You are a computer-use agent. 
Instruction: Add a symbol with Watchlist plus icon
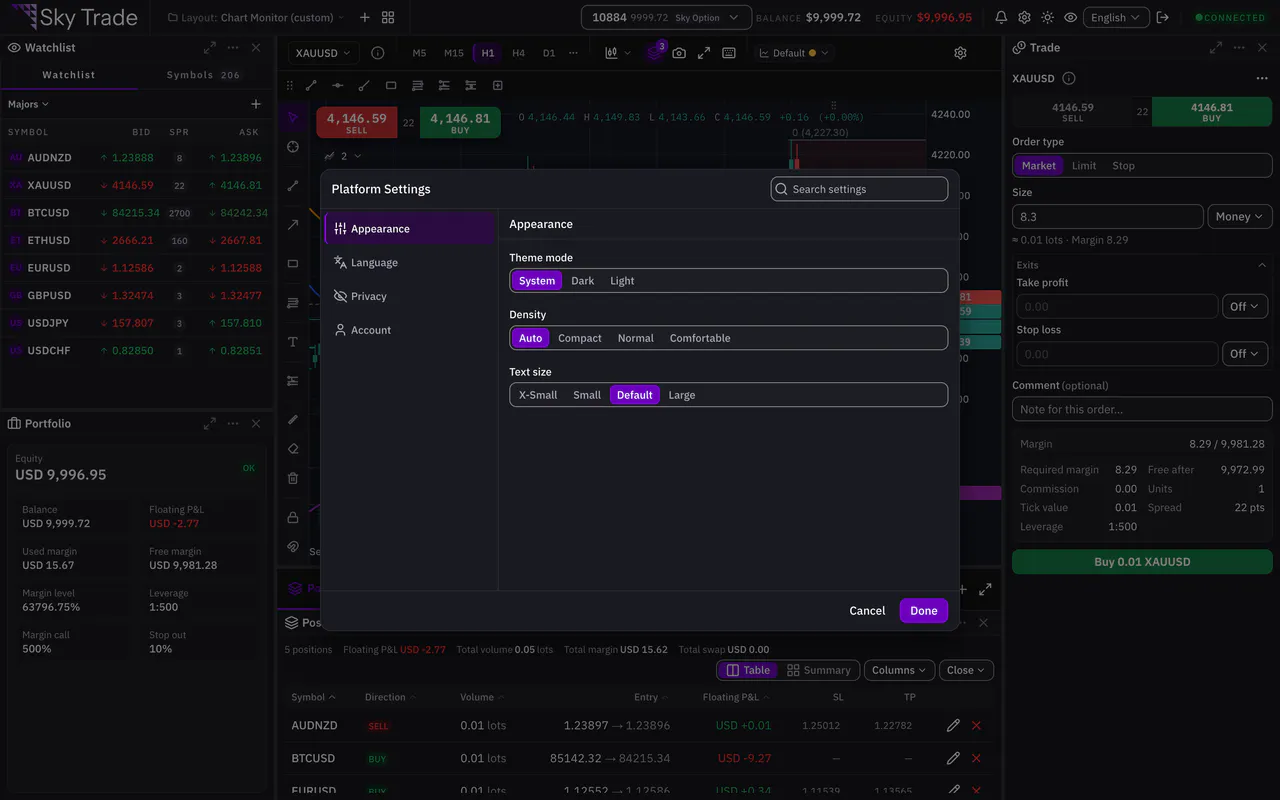pyautogui.click(x=256, y=104)
